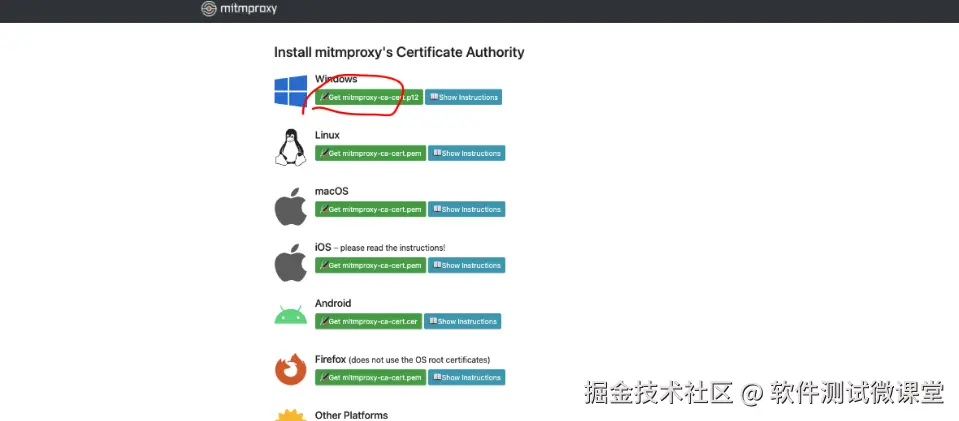959x421 pixels.
Task: Click the Apple logo beside iOS
Action: [x=291, y=263]
